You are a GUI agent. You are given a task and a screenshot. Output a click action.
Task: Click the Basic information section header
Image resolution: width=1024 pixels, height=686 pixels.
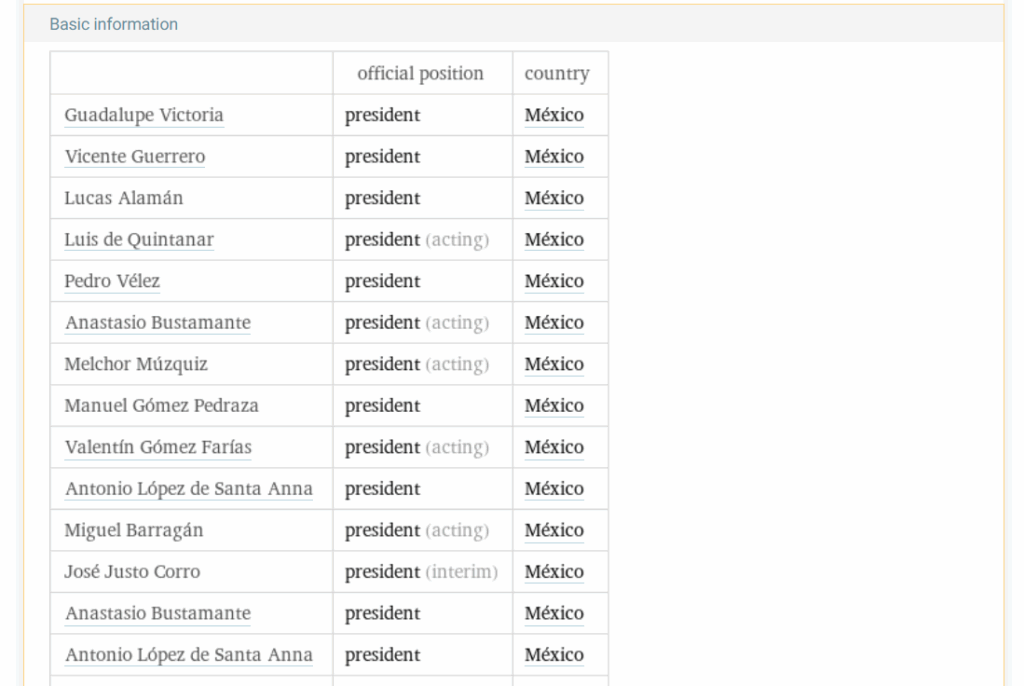coord(114,24)
